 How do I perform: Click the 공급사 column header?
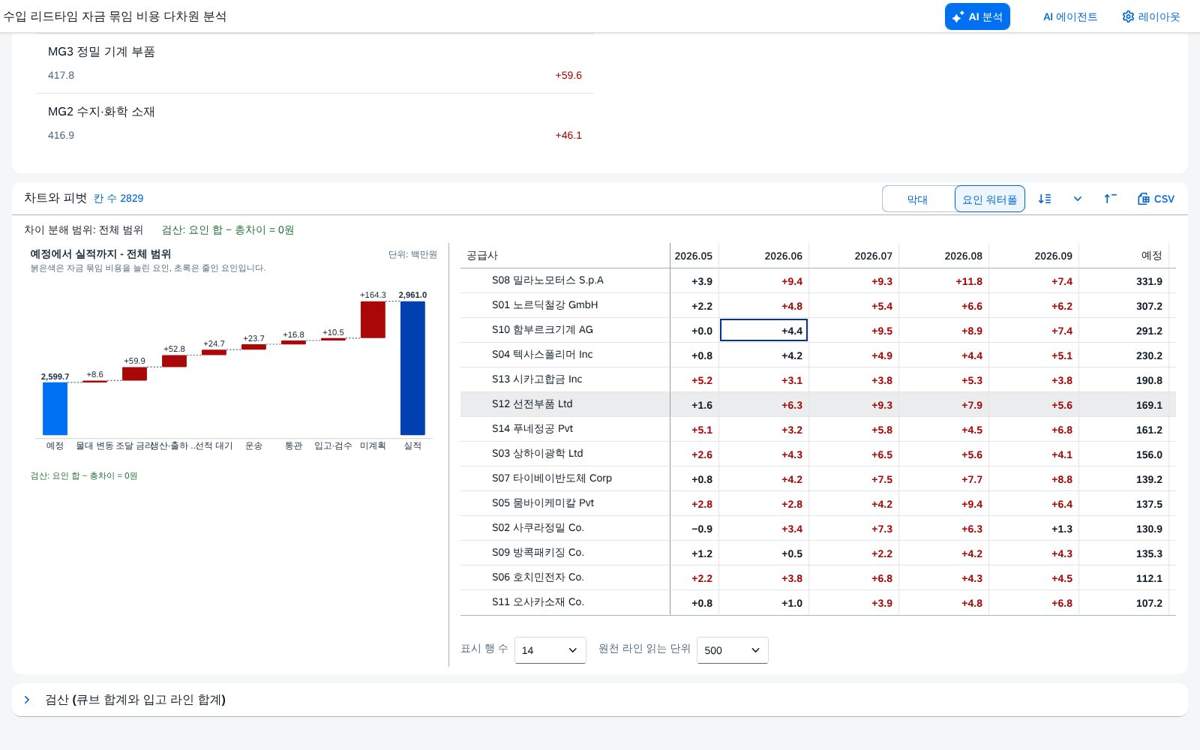tap(564, 256)
